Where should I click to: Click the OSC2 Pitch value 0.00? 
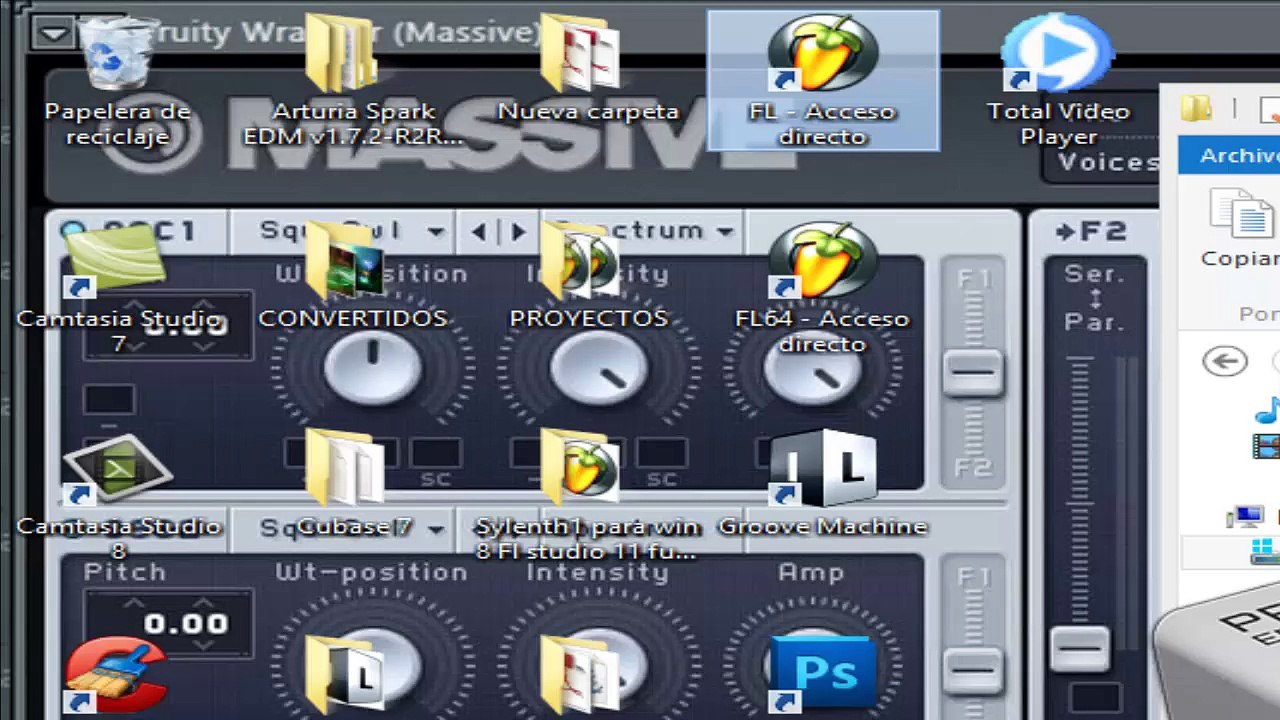point(186,624)
